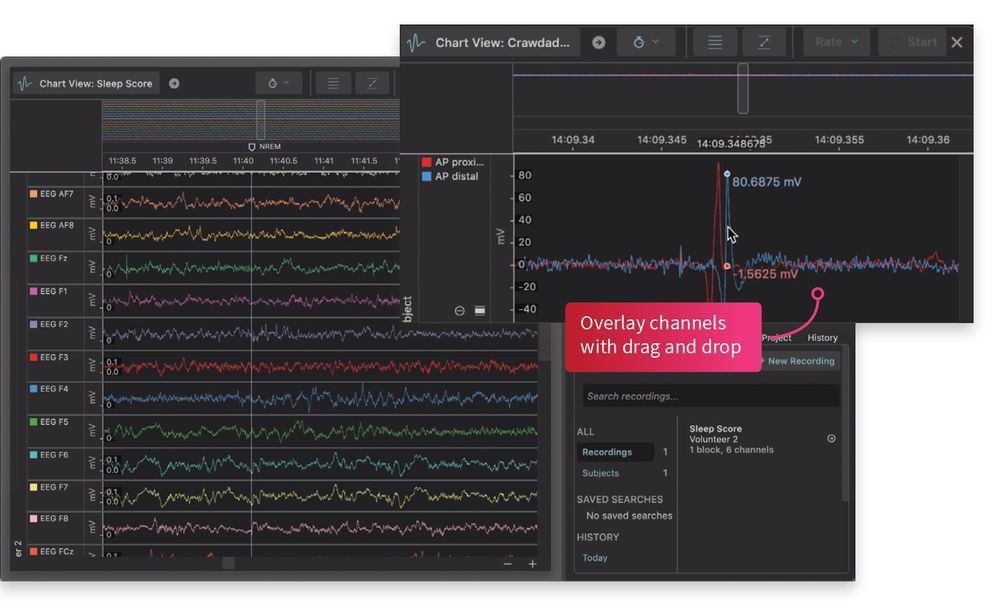The width and height of the screenshot is (1000, 611).
Task: Click the Search recordings input field
Action: pos(710,395)
